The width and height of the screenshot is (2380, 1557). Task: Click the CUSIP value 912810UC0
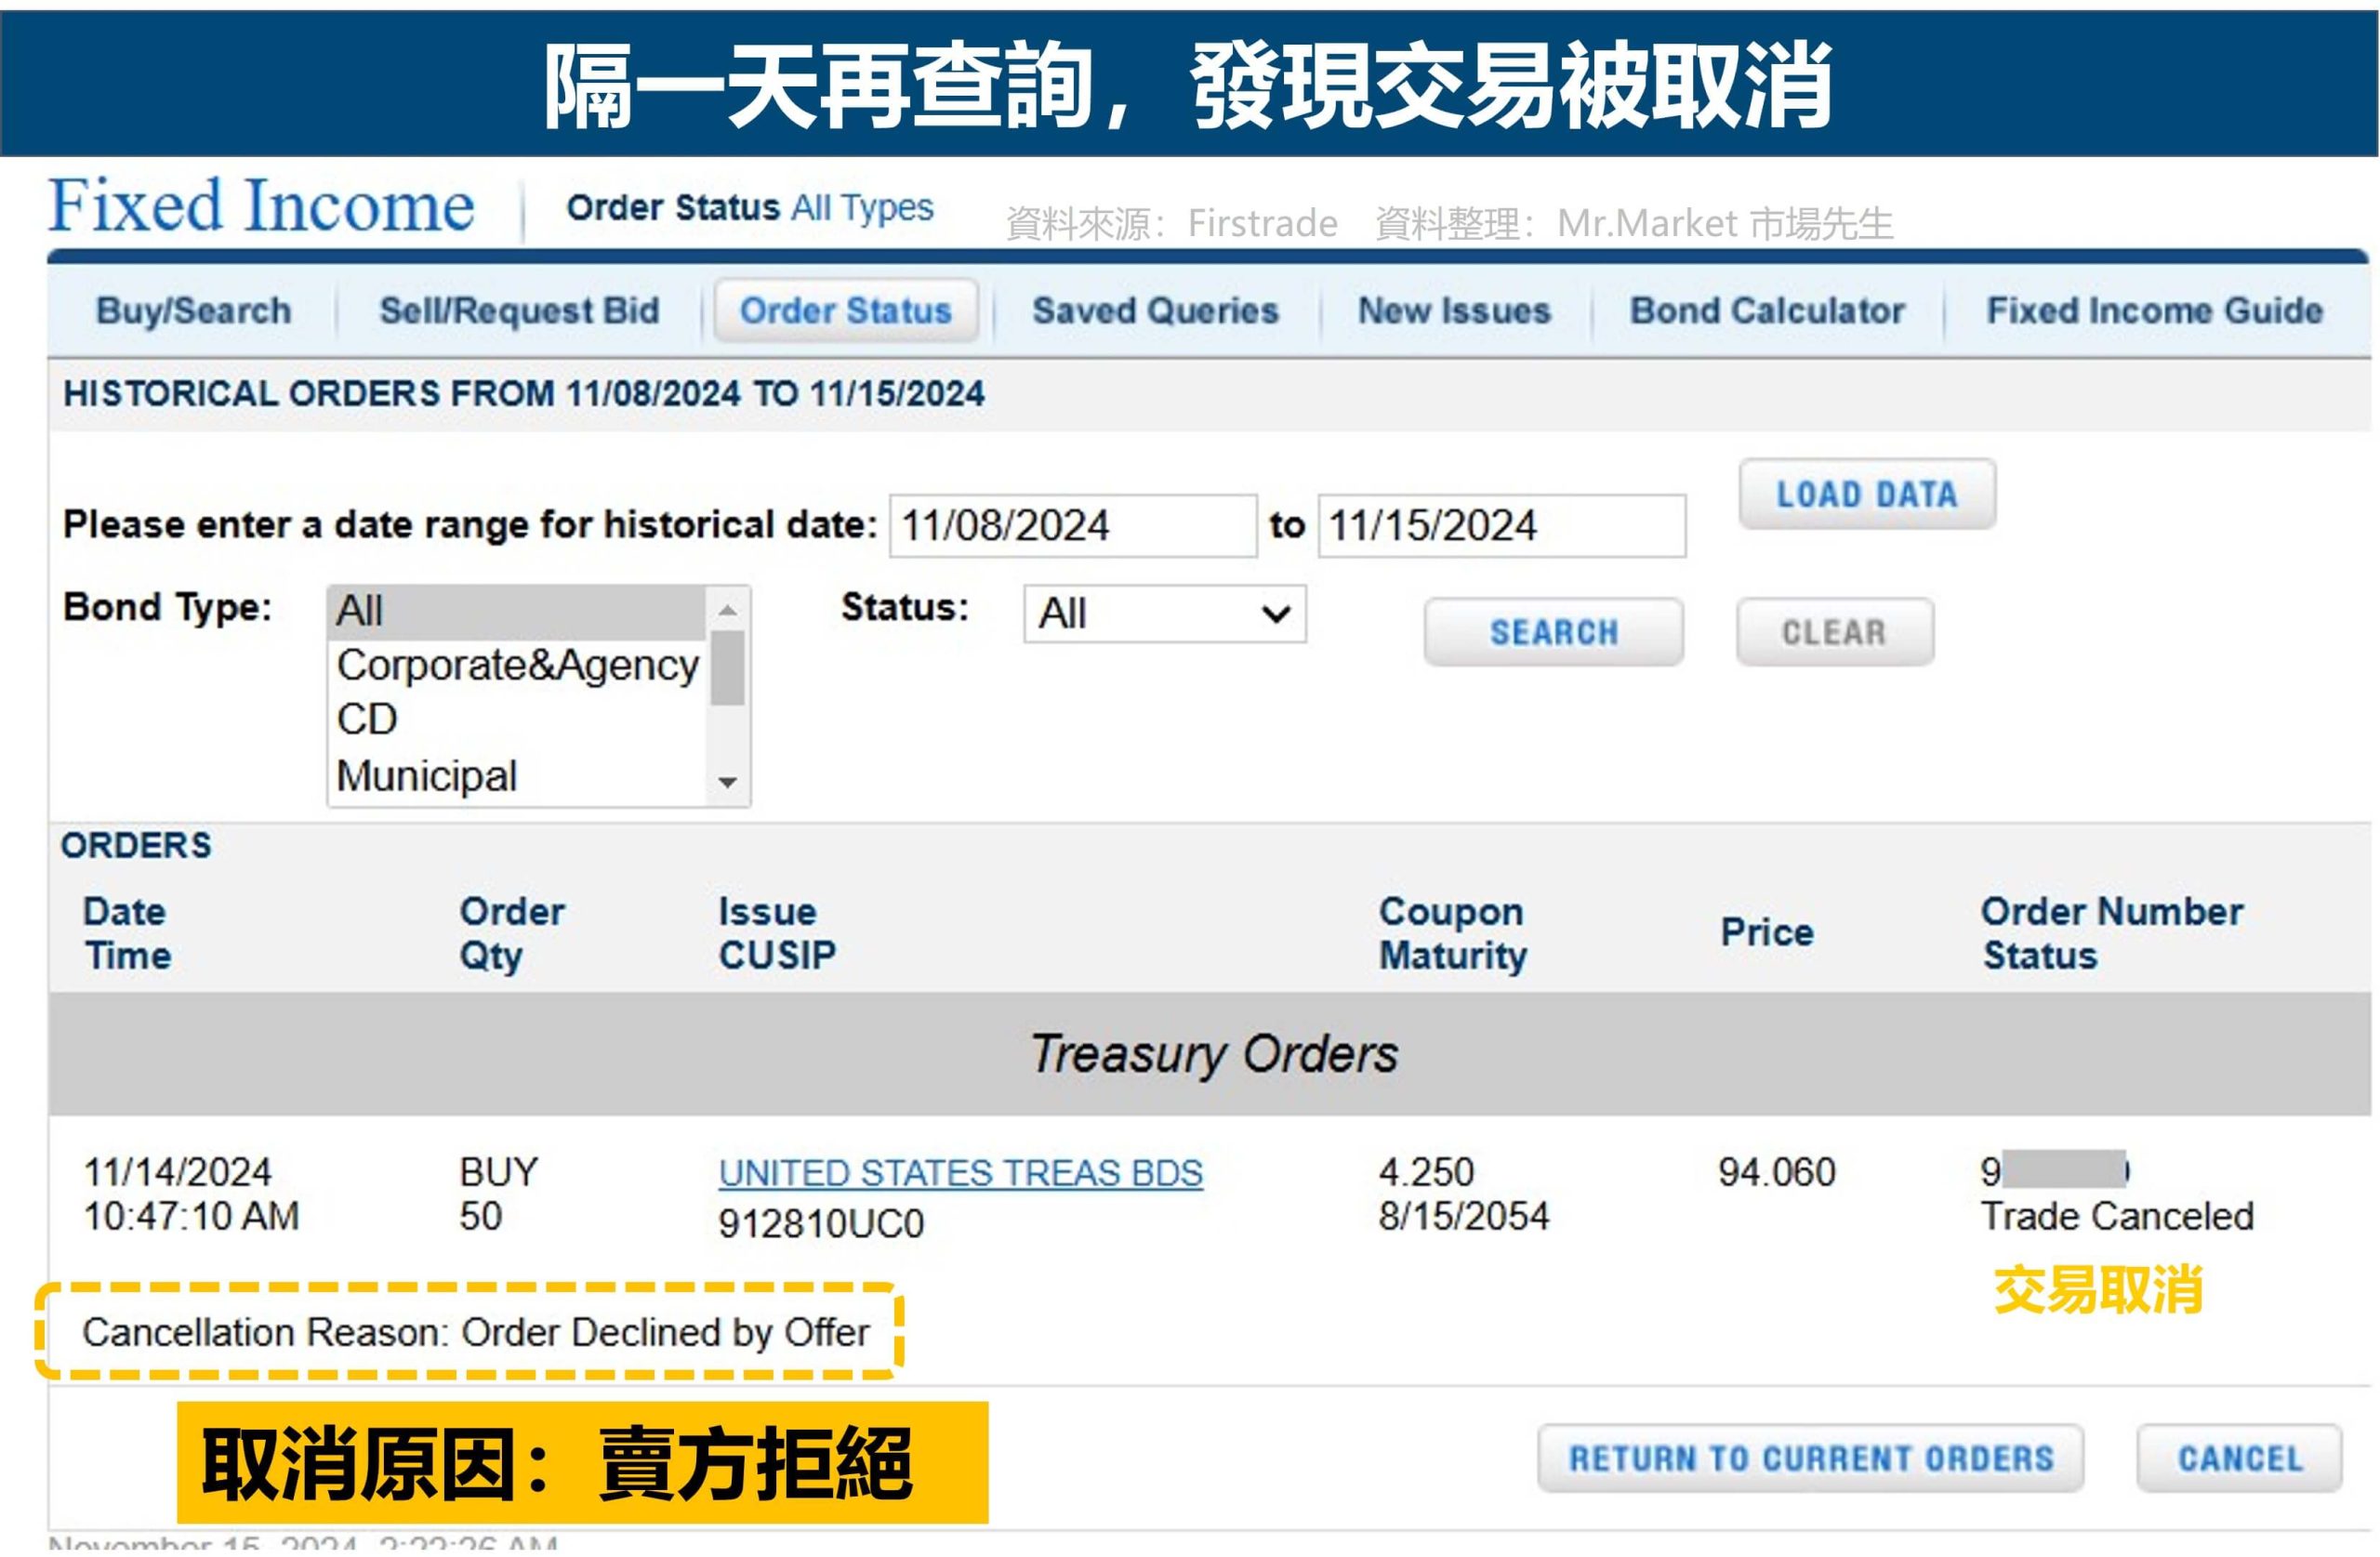pyautogui.click(x=821, y=1224)
